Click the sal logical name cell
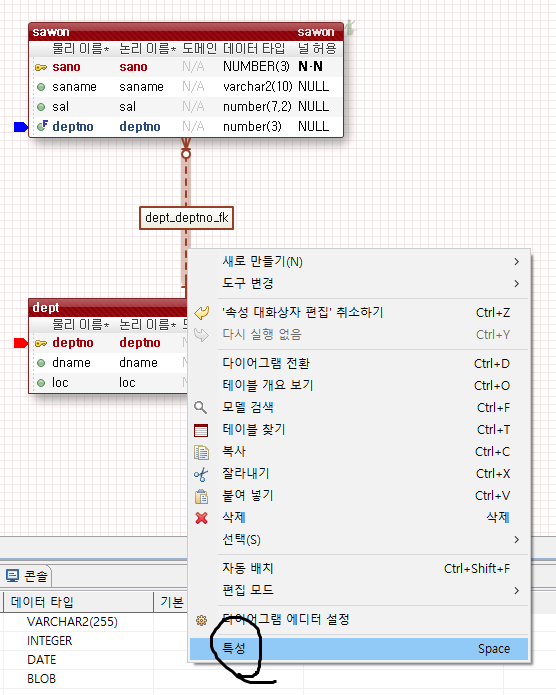 click(x=127, y=107)
